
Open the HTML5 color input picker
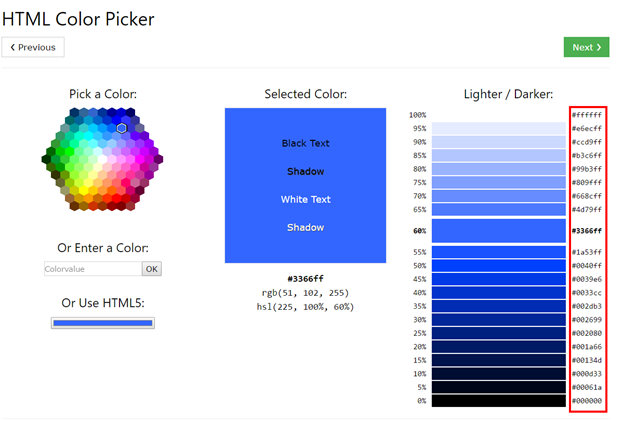tap(102, 323)
